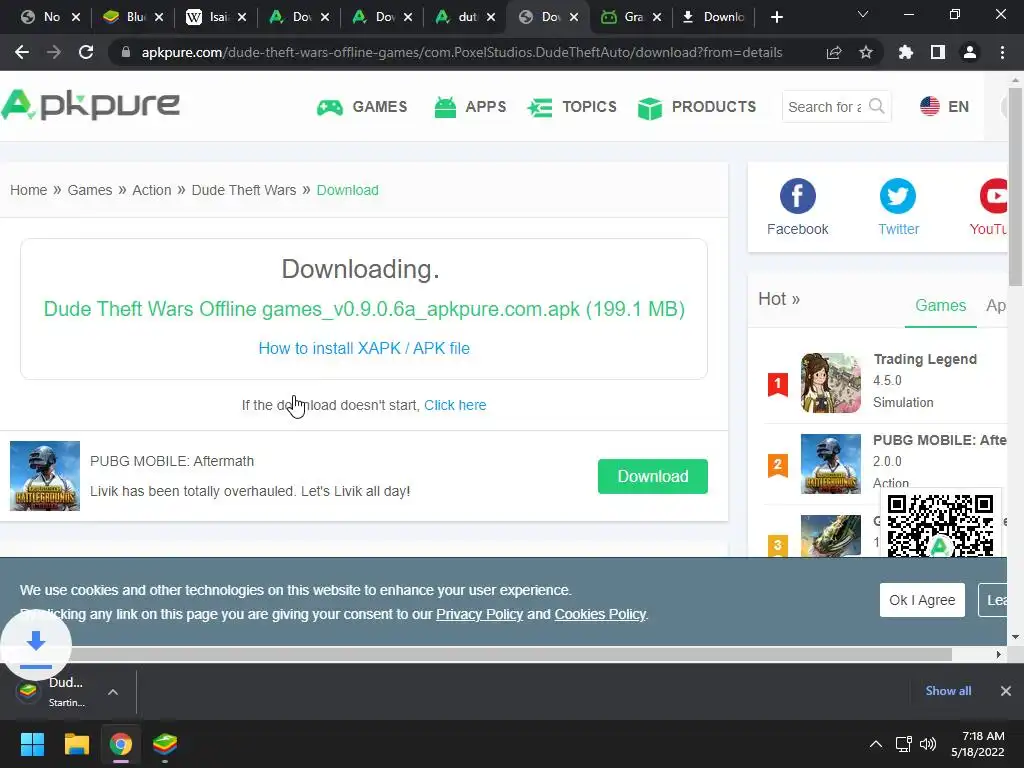Click the lock icon for site information
Screen dimensions: 1024x768
(x=126, y=52)
